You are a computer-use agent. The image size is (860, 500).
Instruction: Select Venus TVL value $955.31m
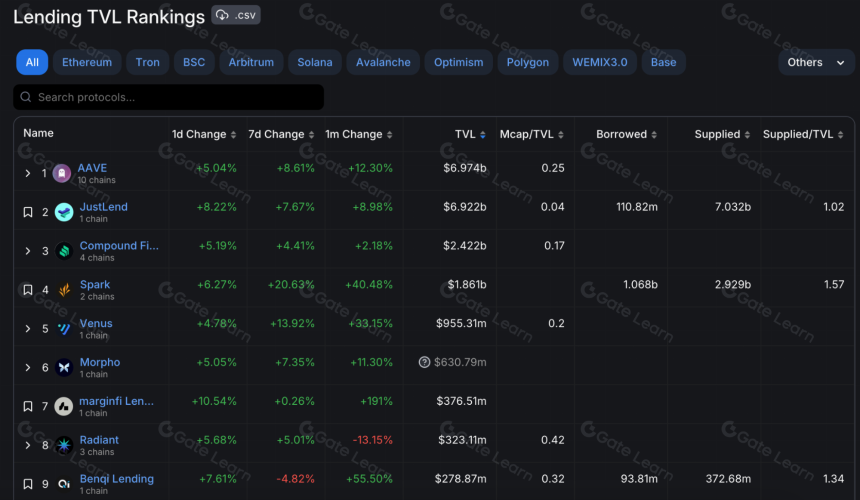(461, 323)
